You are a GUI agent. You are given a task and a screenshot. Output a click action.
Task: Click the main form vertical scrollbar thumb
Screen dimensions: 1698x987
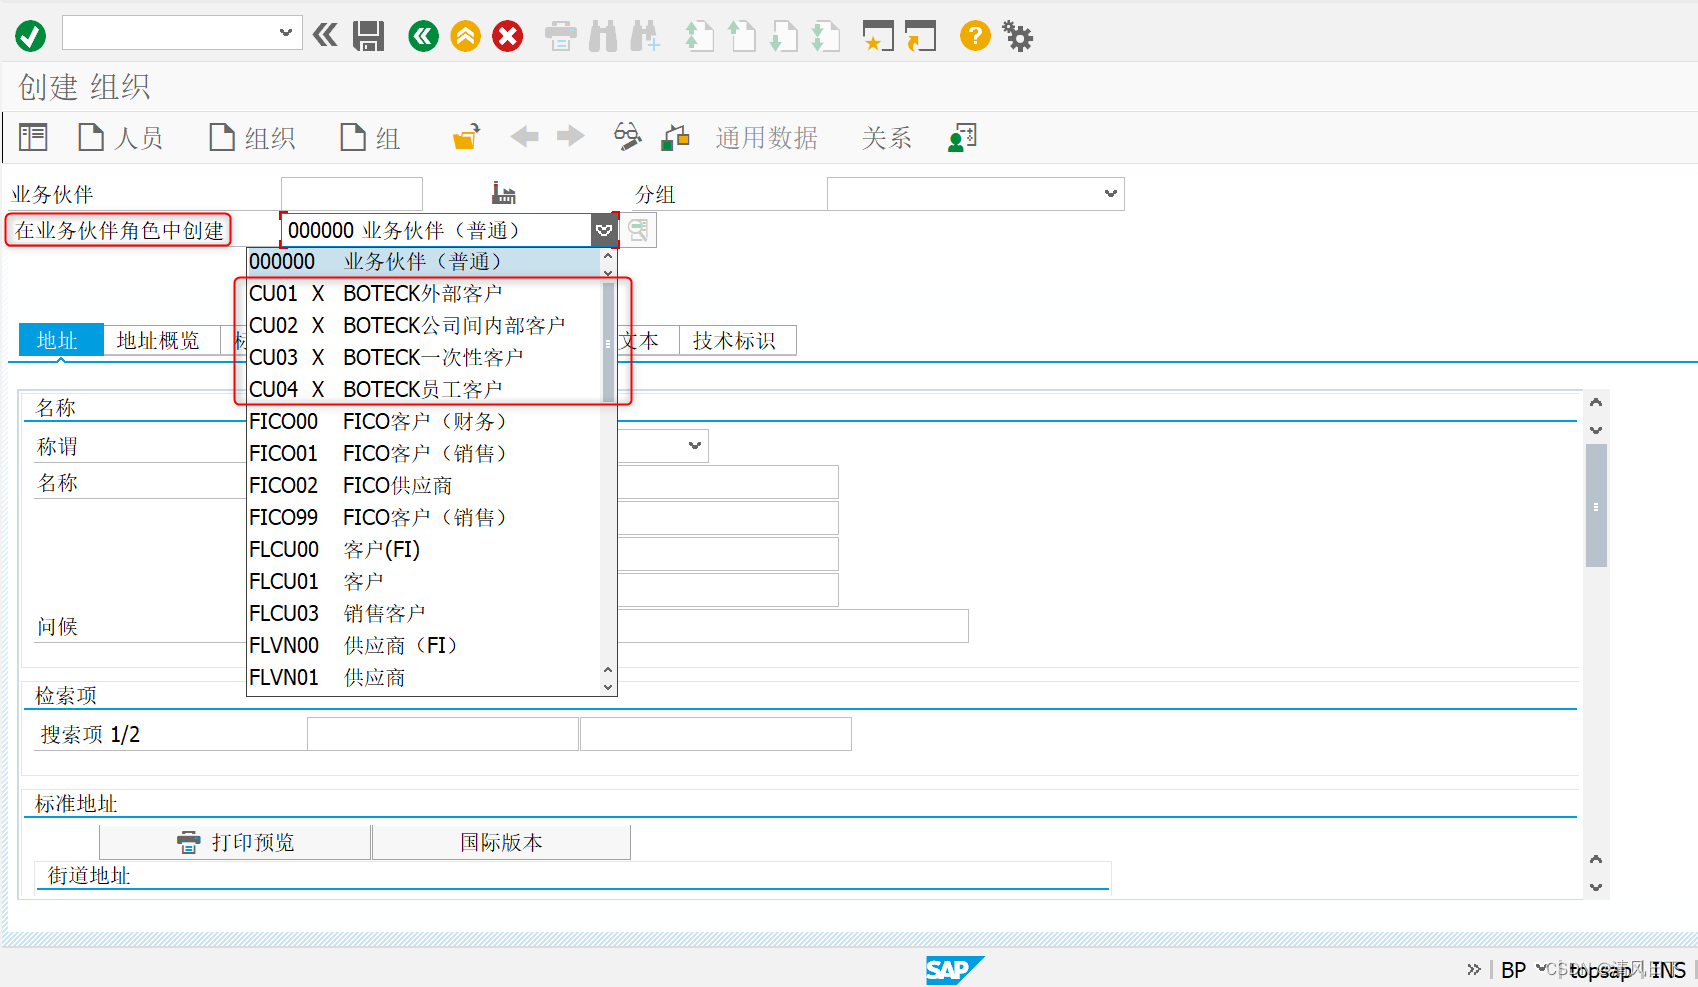click(1596, 506)
